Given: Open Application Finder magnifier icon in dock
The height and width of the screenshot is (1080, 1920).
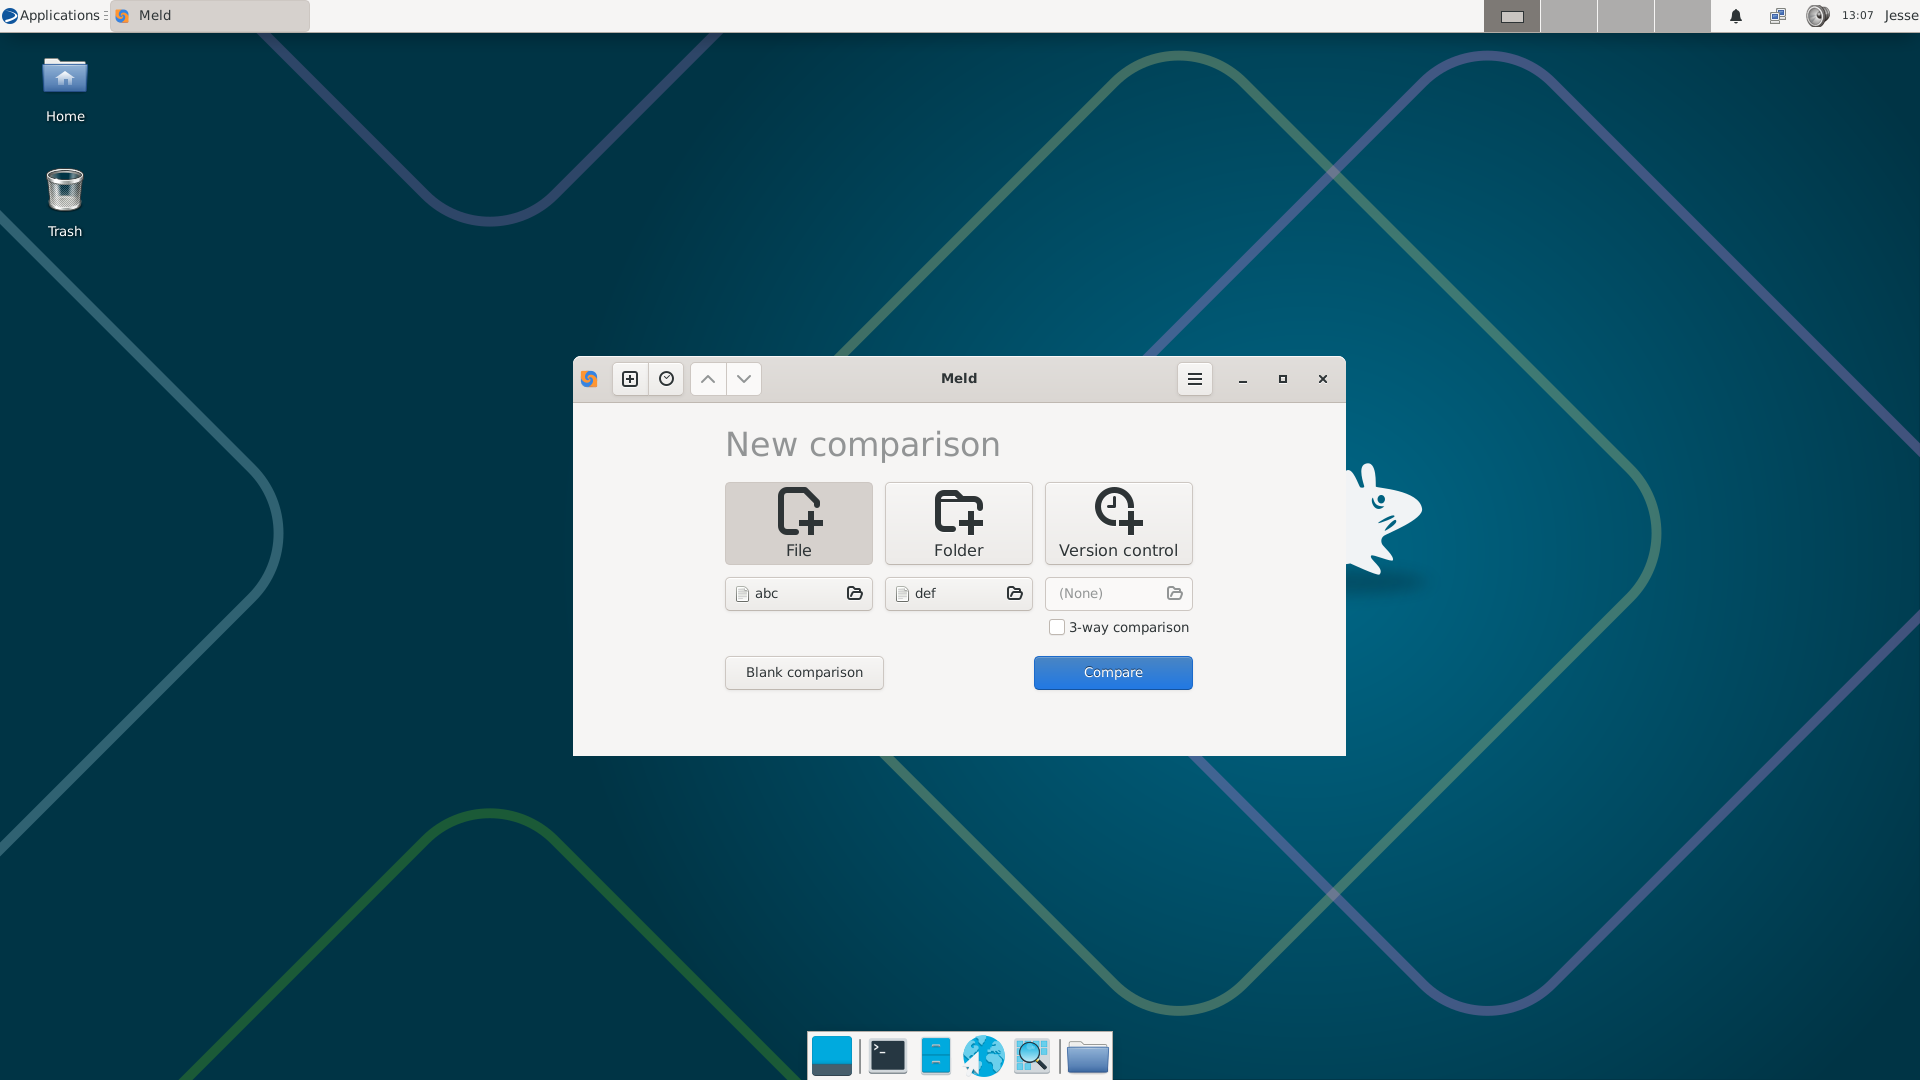Looking at the screenshot, I should click(x=1032, y=1056).
